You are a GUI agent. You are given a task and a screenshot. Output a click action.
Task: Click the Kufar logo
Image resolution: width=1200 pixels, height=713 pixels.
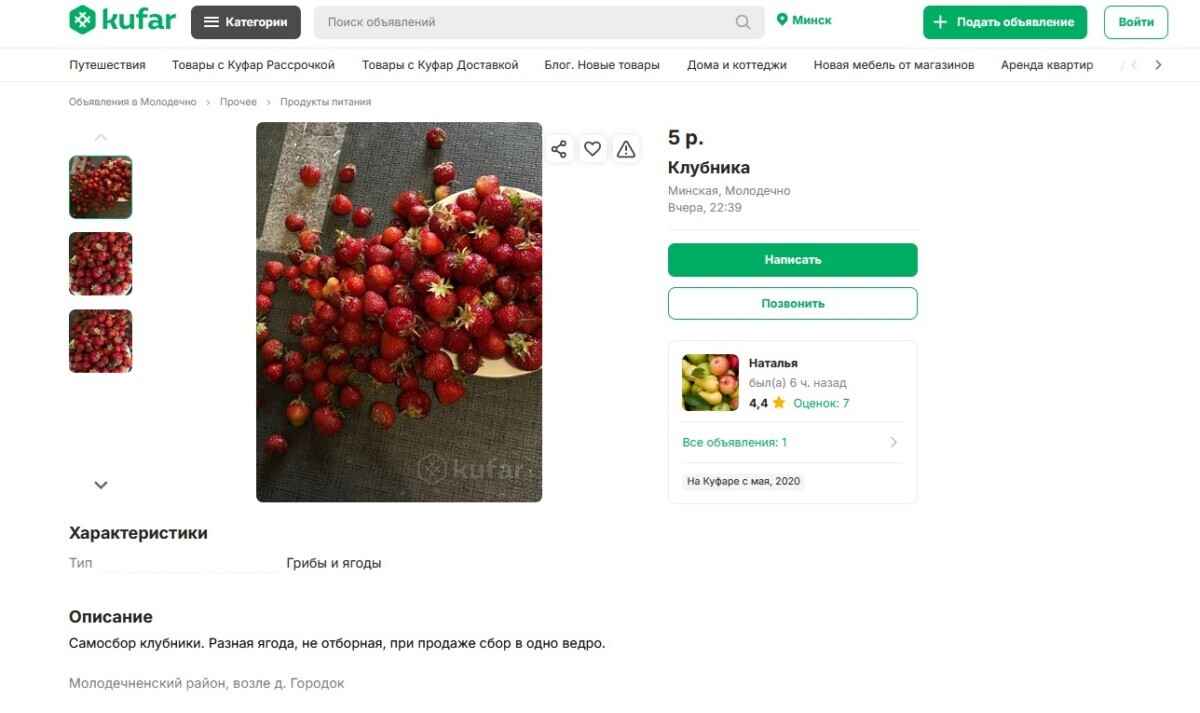click(x=122, y=21)
